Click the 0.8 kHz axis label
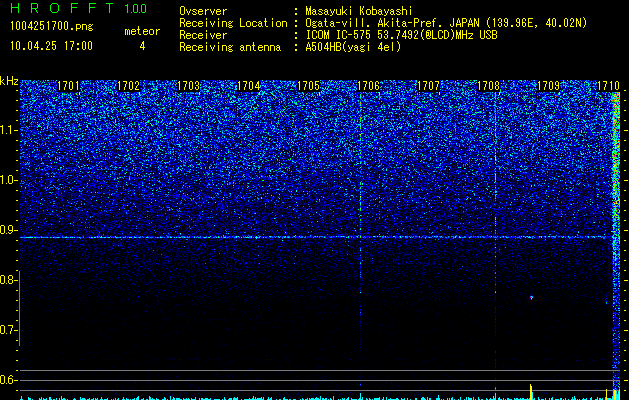 8,280
